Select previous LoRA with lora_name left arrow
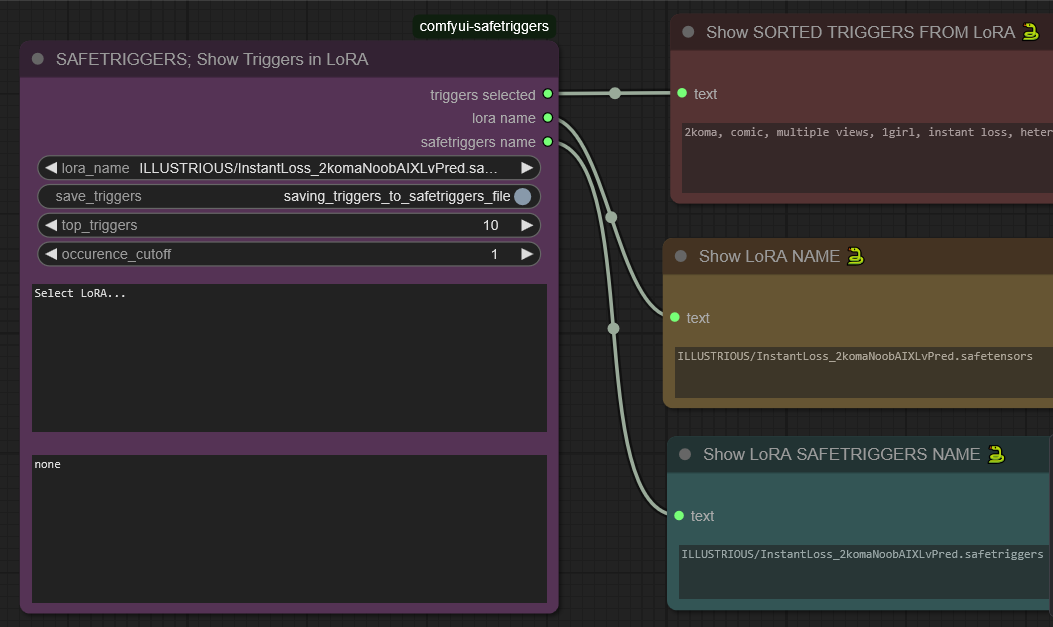Viewport: 1053px width, 627px height. 50,168
